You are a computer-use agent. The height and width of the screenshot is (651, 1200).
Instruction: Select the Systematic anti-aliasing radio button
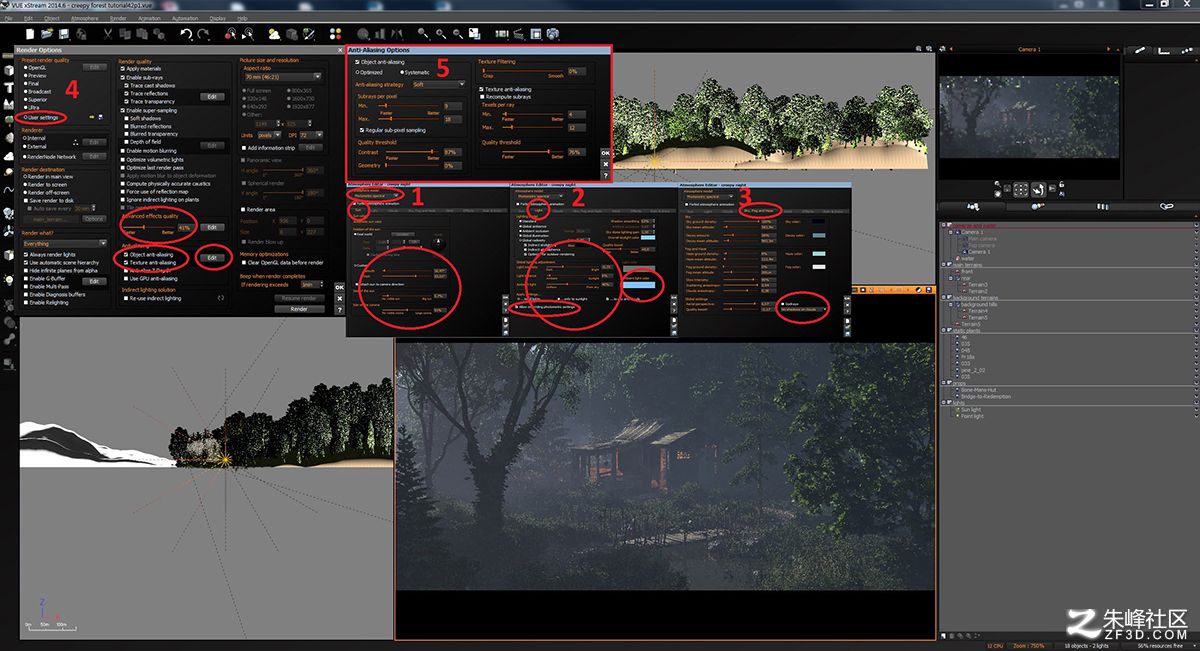tap(415, 72)
